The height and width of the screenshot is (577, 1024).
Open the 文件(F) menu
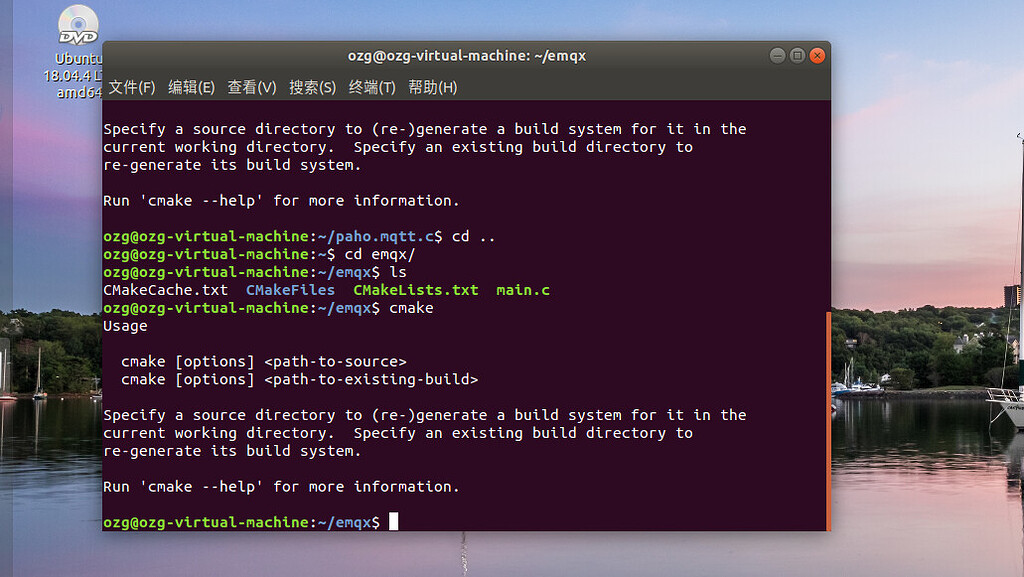tap(132, 88)
